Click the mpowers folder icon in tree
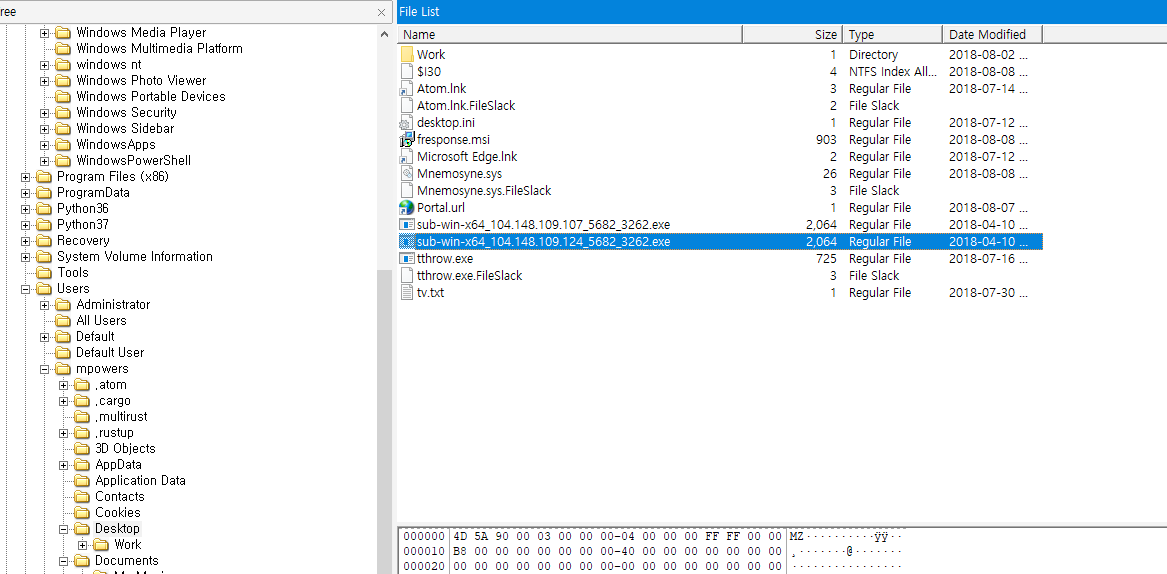 tap(63, 369)
